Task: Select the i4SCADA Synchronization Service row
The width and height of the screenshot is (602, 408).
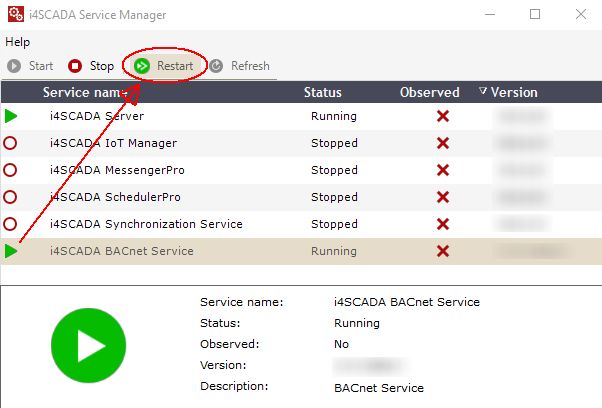Action: click(301, 224)
